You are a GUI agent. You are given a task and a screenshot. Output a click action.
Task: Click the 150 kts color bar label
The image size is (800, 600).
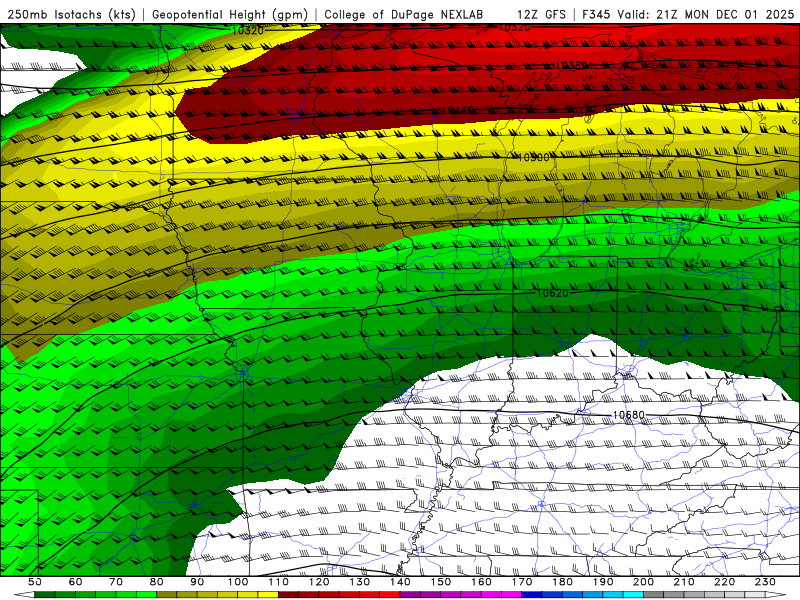441,582
